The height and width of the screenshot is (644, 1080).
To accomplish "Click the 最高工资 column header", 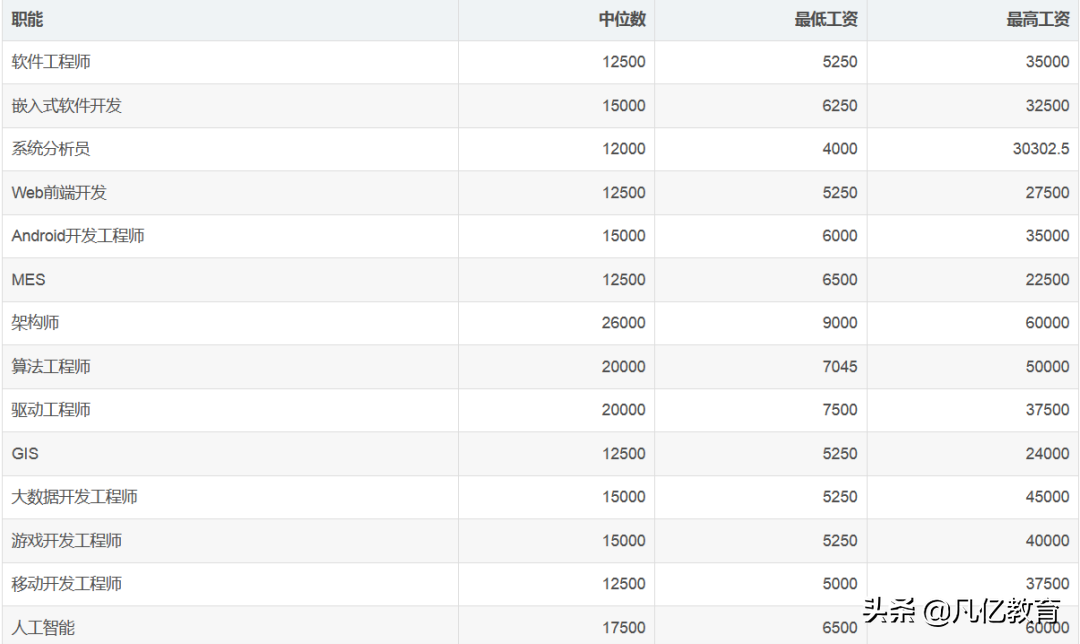I will pyautogui.click(x=1037, y=18).
